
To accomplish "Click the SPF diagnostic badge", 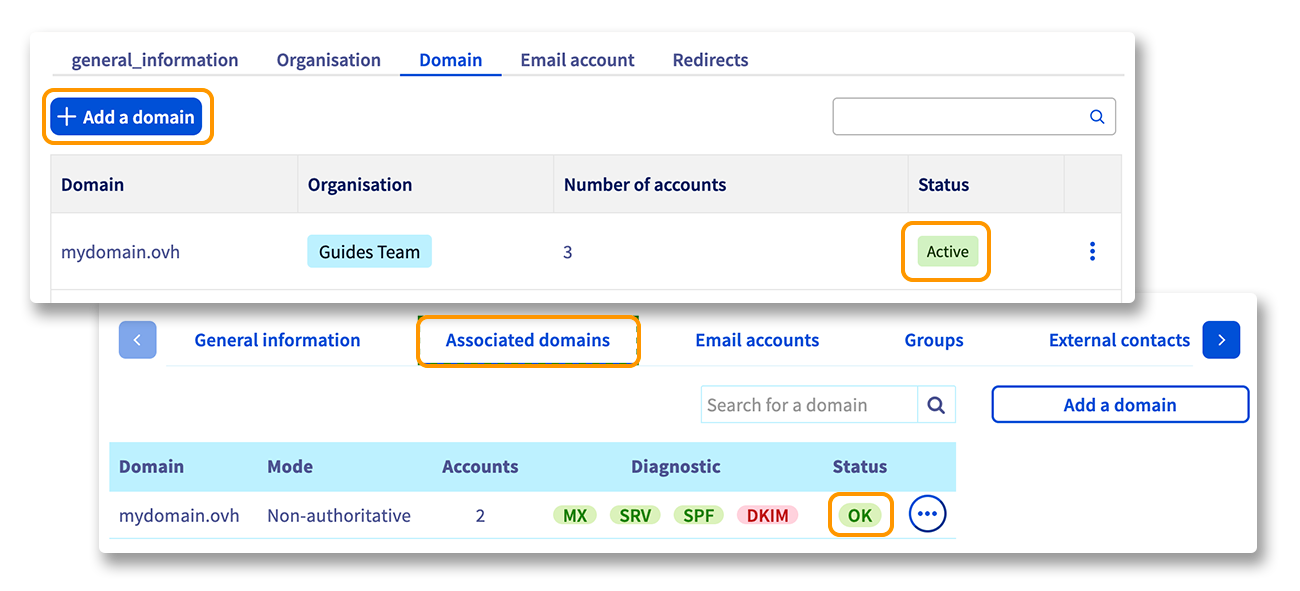I will tap(698, 516).
